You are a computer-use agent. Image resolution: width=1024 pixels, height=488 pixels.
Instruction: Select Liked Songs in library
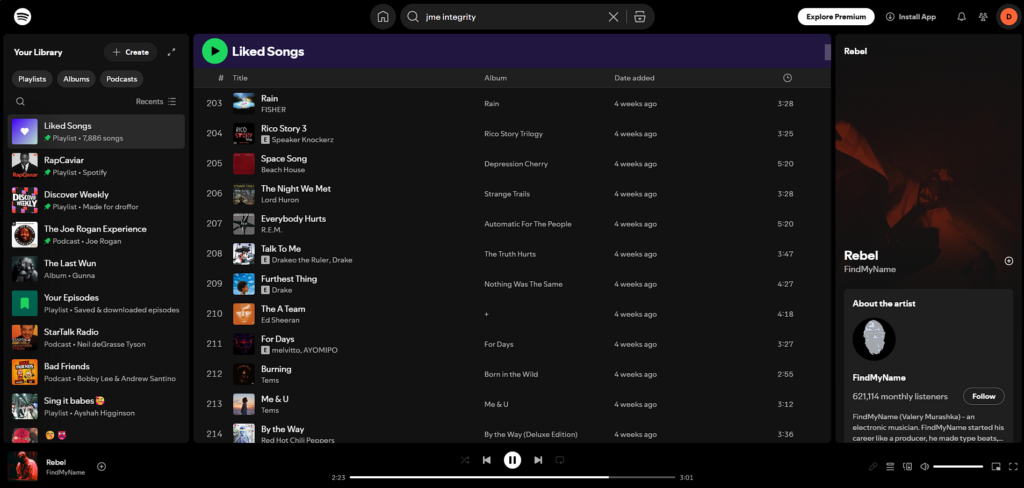click(x=97, y=131)
